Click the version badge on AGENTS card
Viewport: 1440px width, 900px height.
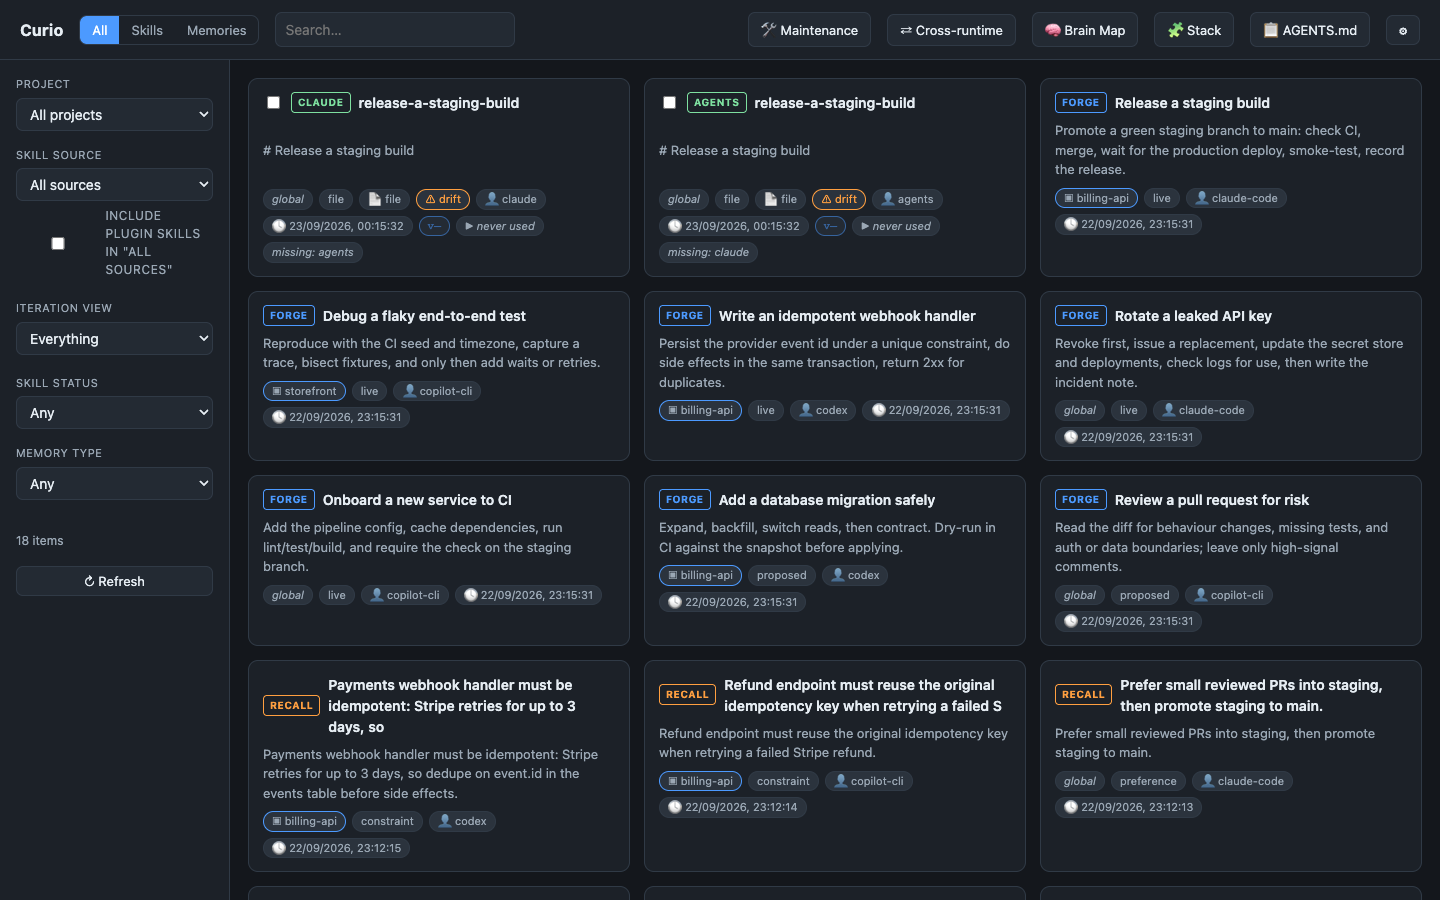(x=830, y=226)
